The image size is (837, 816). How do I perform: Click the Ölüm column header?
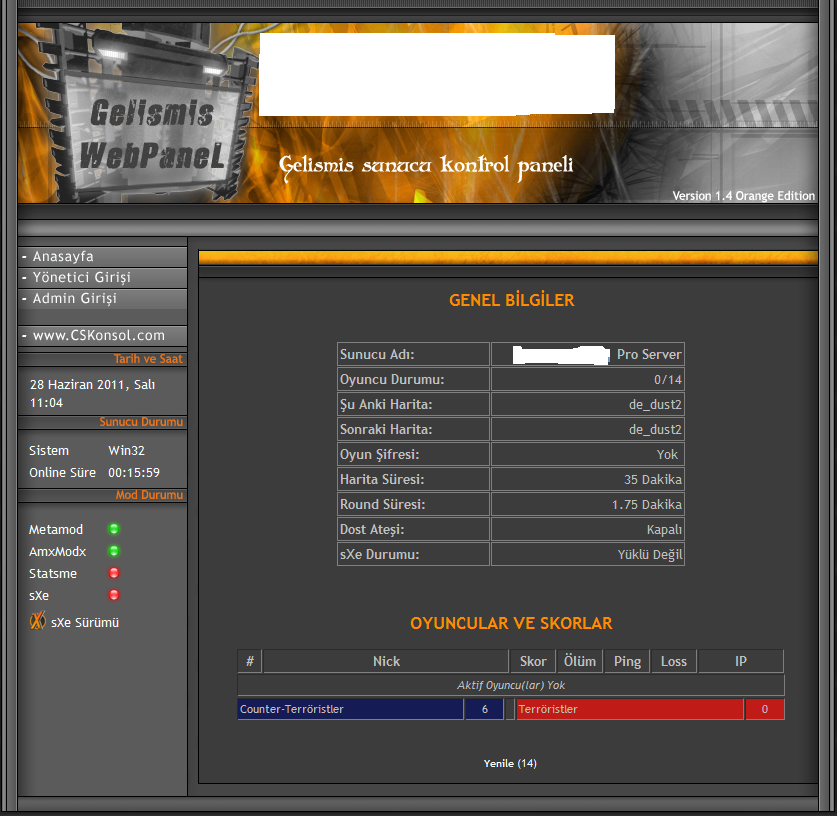coord(579,661)
